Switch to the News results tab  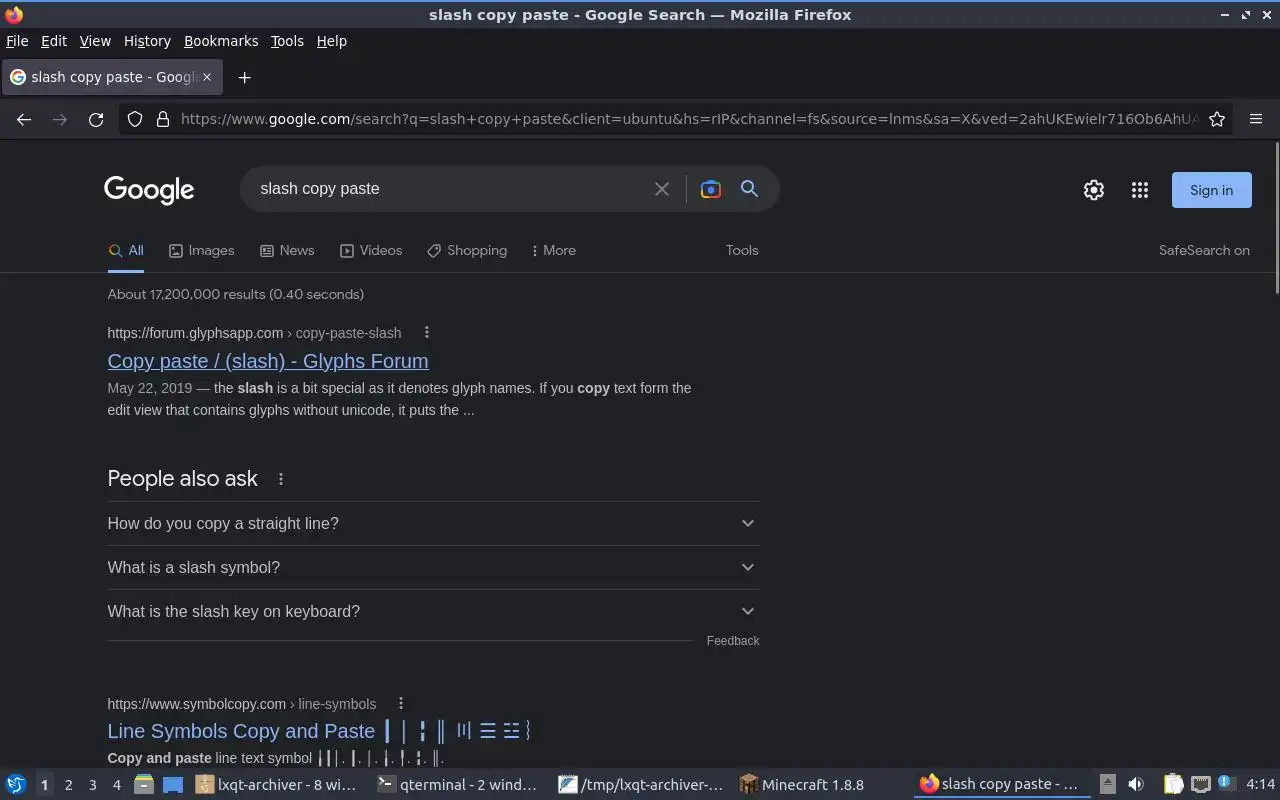(287, 250)
